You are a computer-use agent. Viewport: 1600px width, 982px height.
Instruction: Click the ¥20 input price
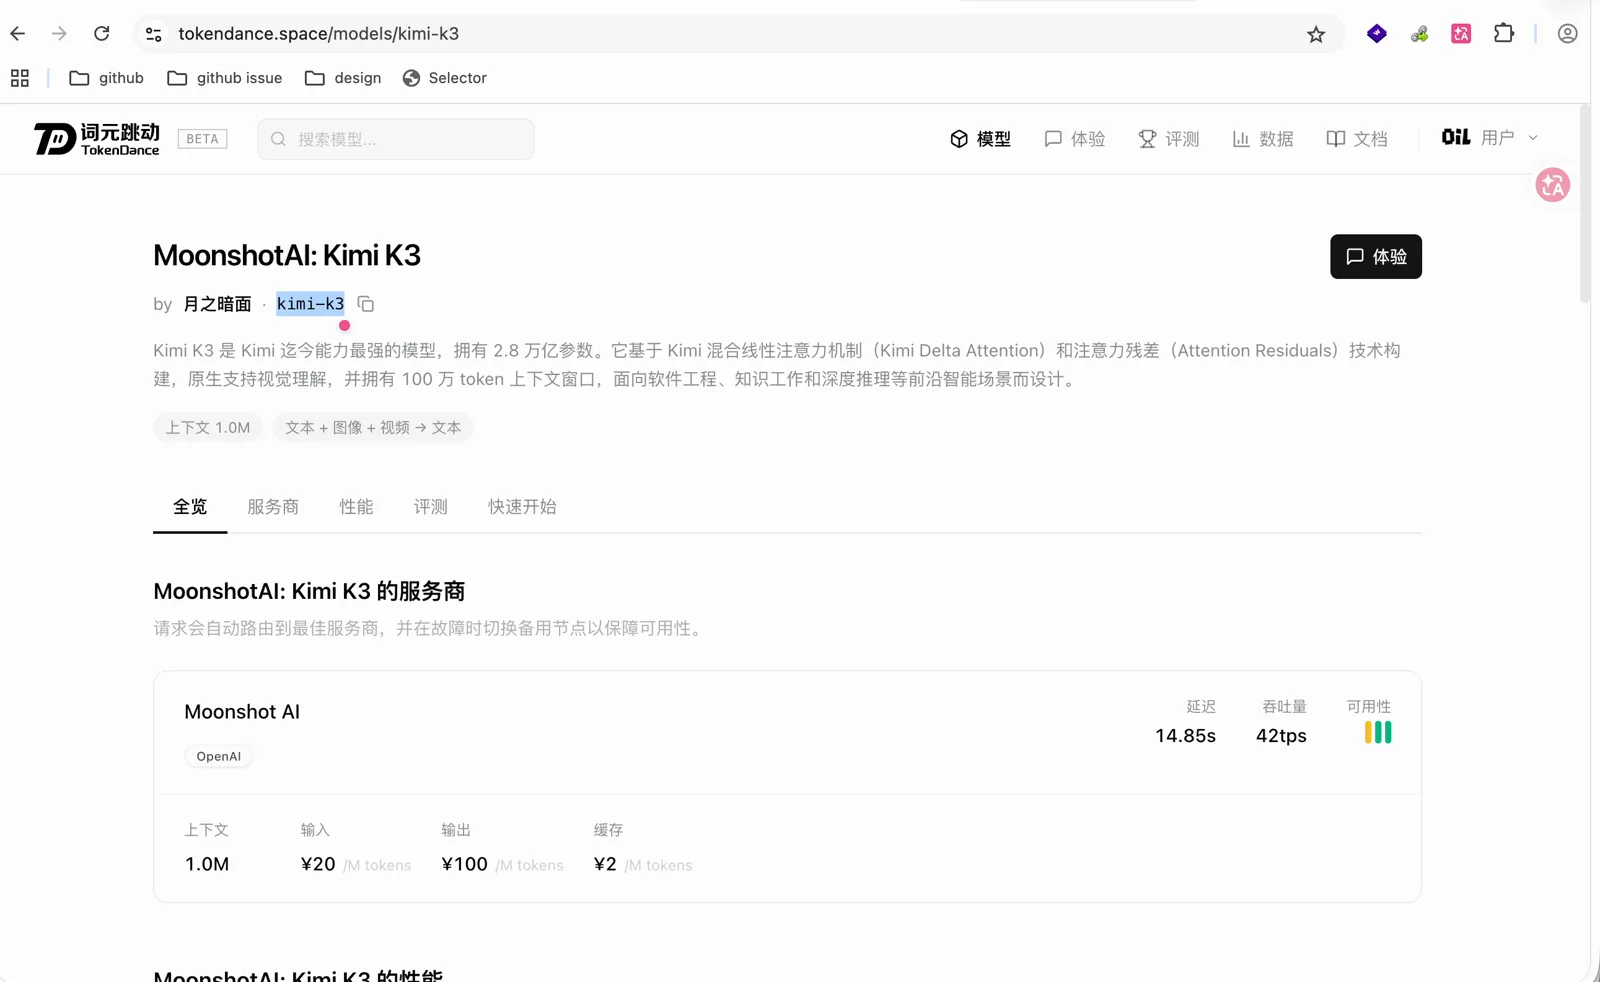pyautogui.click(x=318, y=864)
